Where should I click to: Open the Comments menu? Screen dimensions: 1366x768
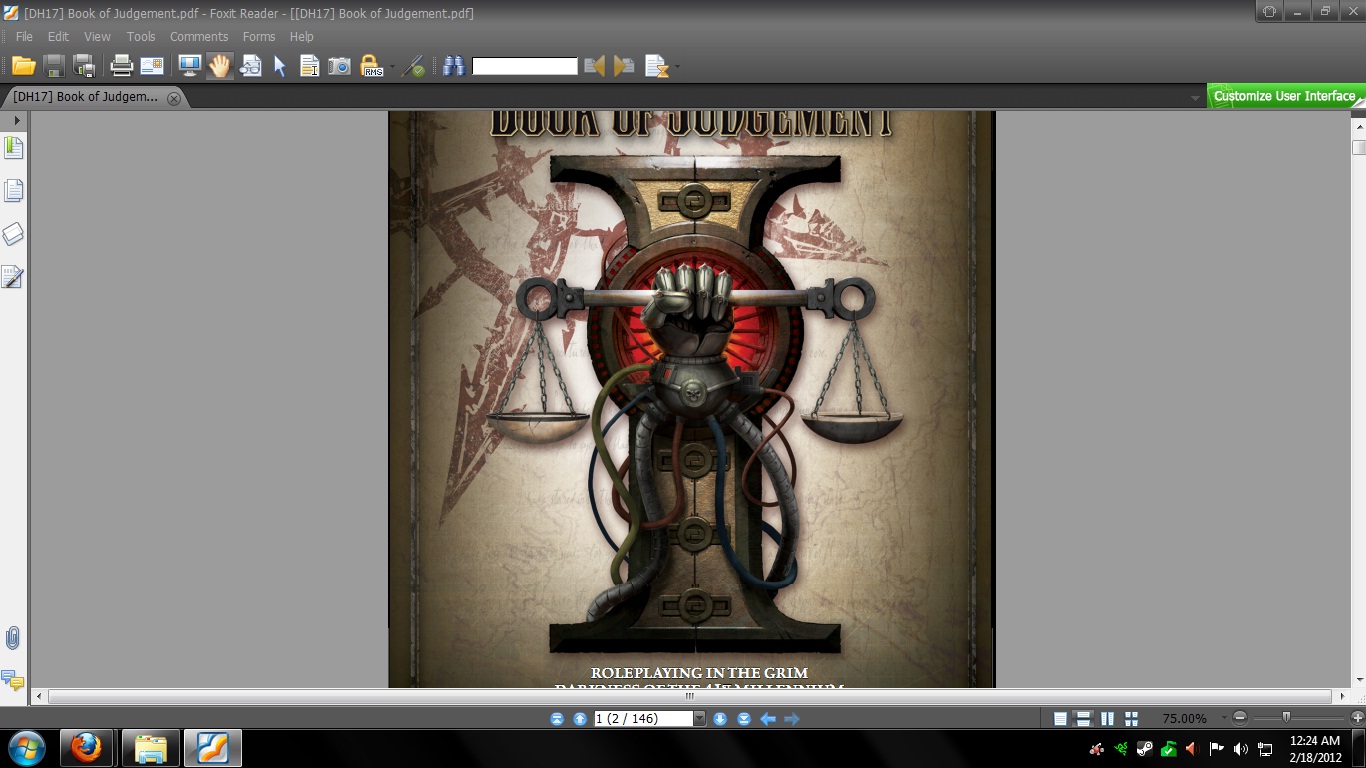pos(199,36)
